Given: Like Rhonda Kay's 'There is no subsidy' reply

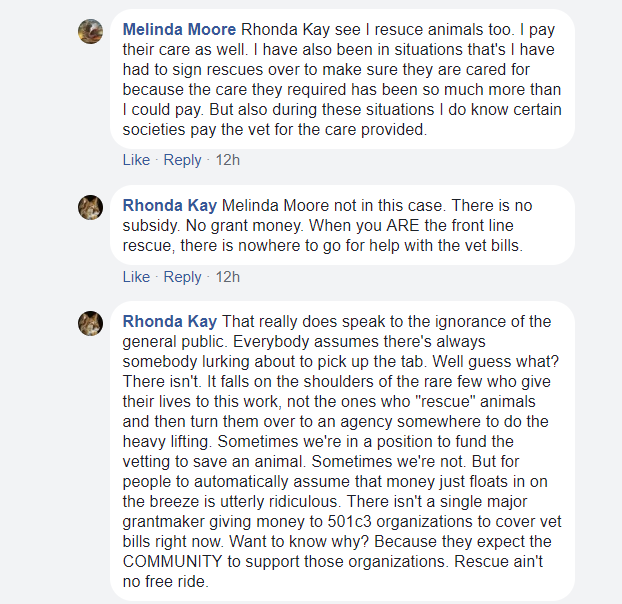Looking at the screenshot, I should pos(136,277).
